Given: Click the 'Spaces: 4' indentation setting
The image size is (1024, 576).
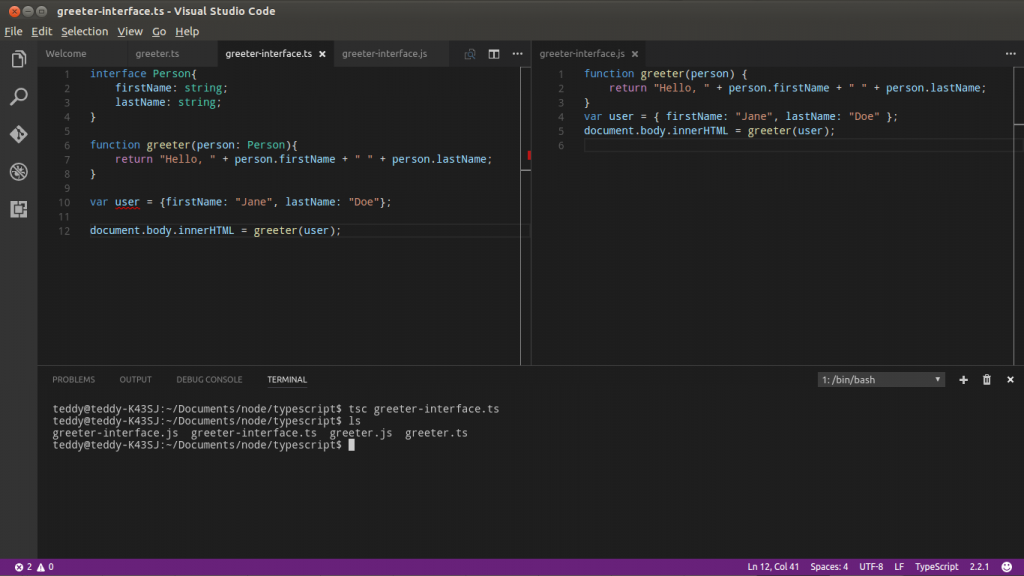Looking at the screenshot, I should 829,567.
